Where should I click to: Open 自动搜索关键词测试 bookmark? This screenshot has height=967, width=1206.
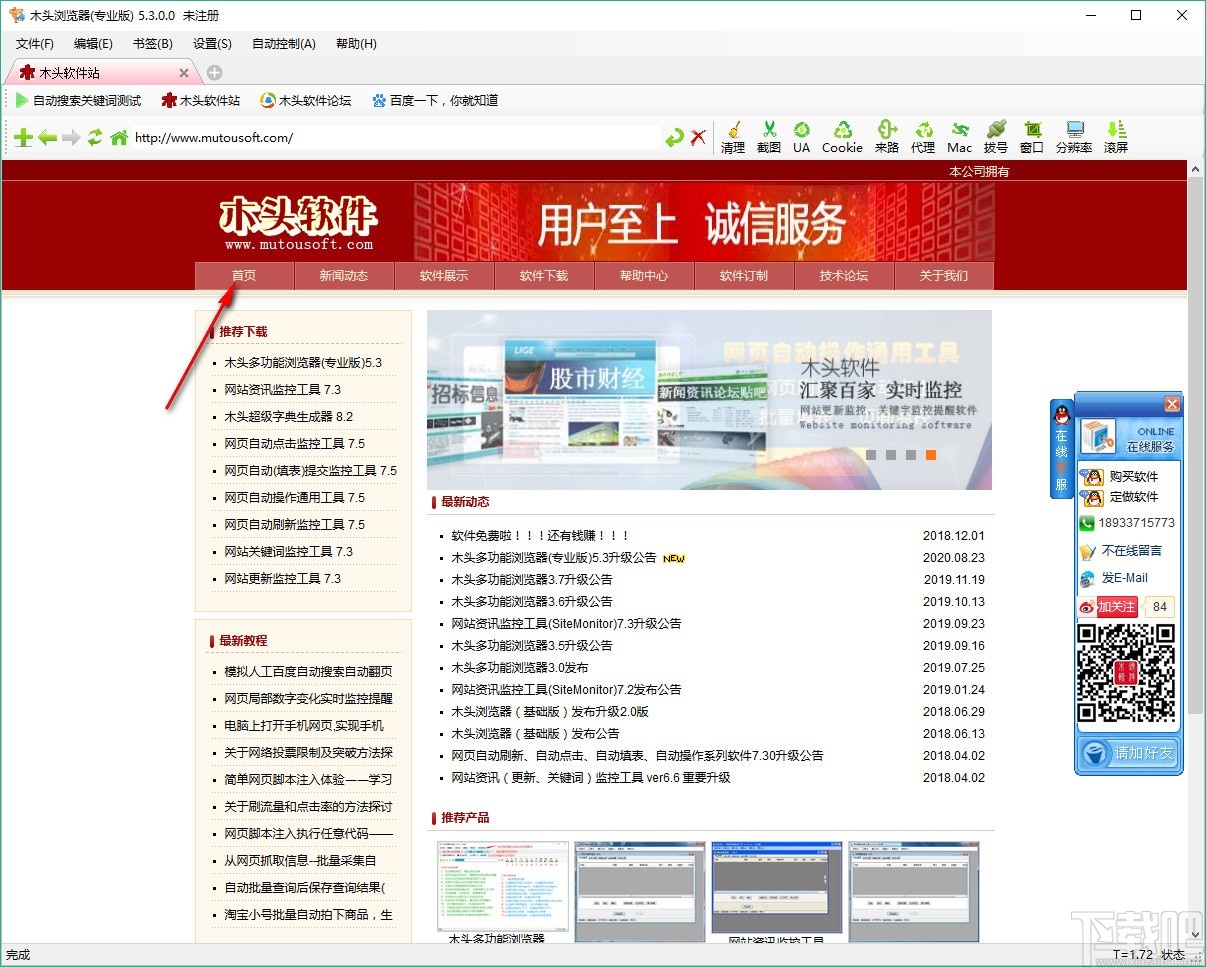click(77, 100)
